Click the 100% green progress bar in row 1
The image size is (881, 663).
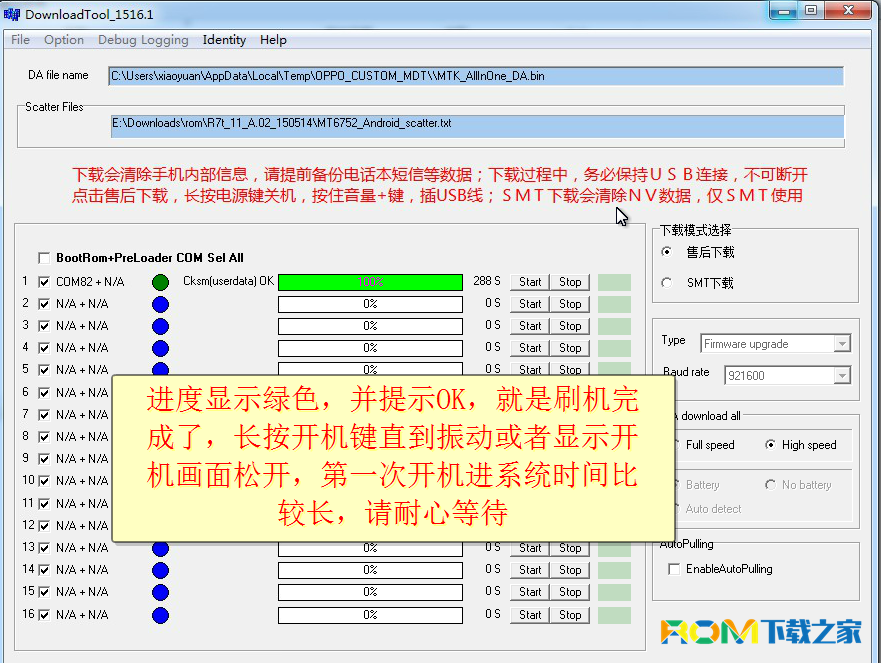point(370,282)
